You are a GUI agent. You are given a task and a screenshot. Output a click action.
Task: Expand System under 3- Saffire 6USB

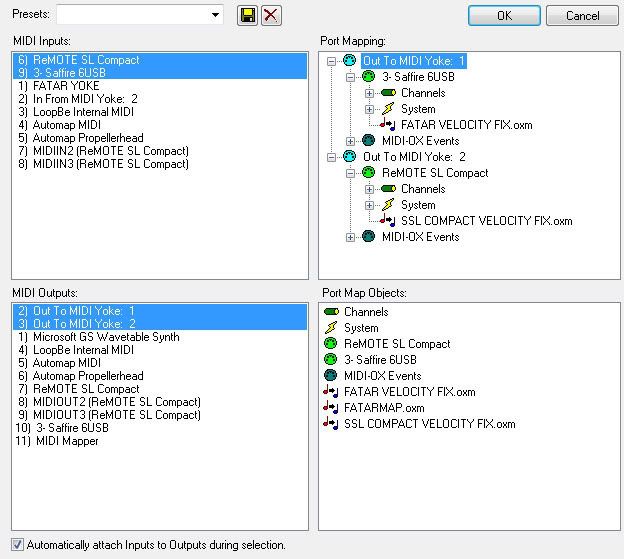369,109
